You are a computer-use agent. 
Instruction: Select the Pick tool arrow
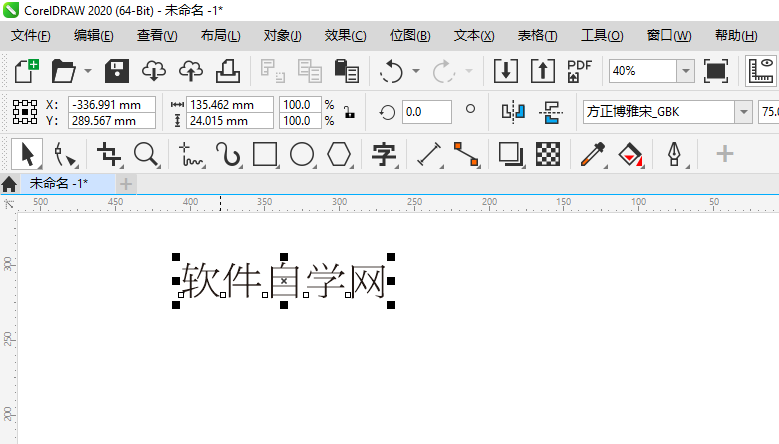27,154
